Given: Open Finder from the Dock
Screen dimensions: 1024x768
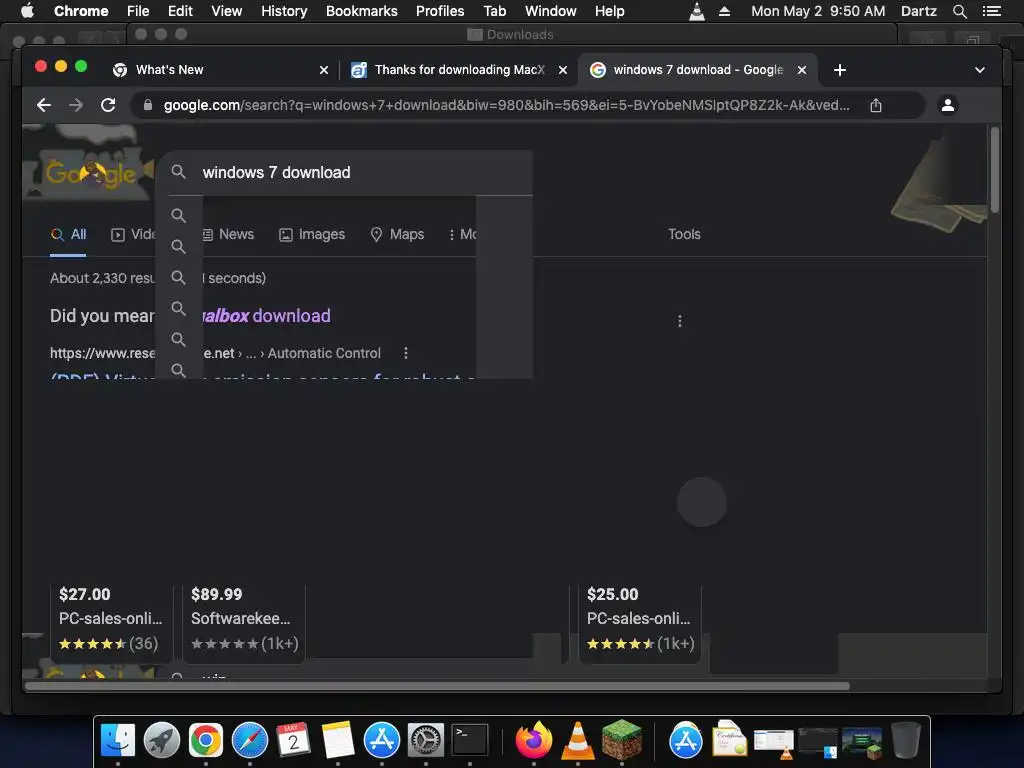Looking at the screenshot, I should point(118,741).
